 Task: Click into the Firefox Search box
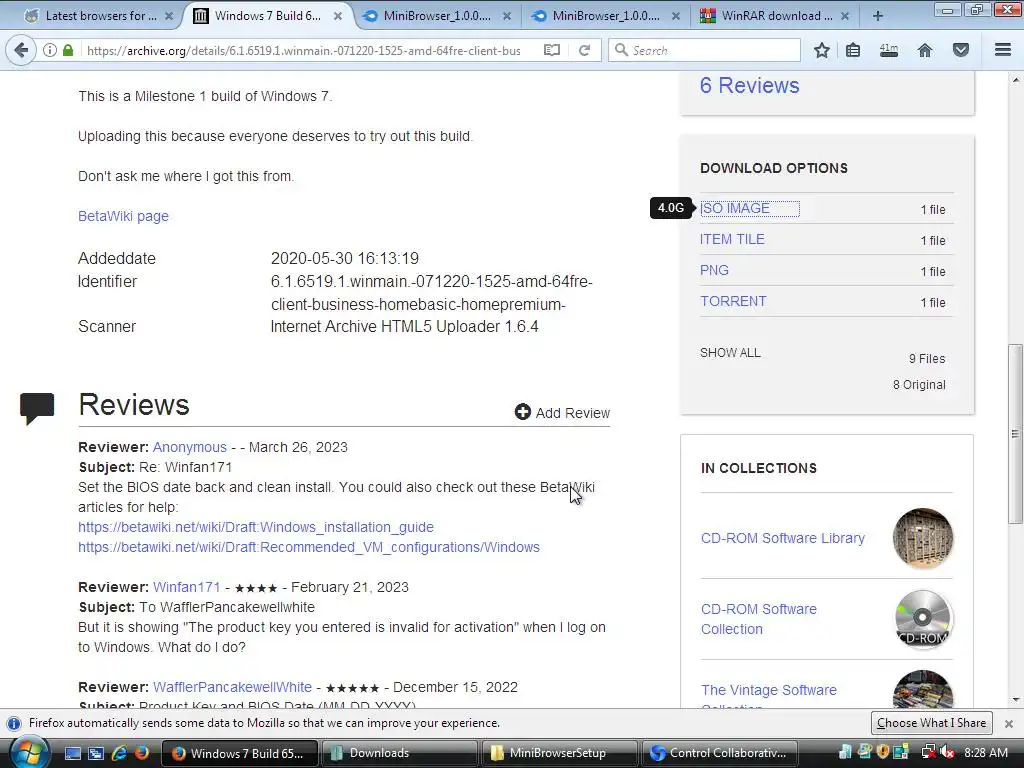pos(704,50)
